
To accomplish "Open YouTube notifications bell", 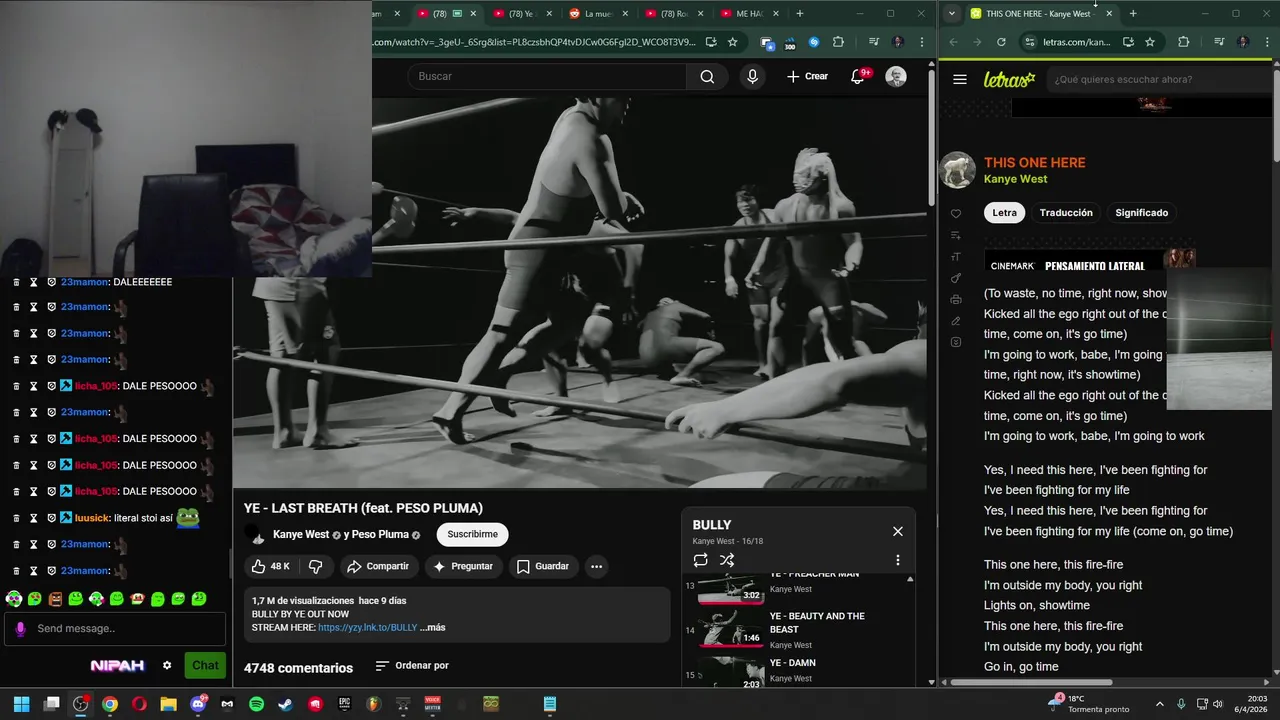I will 858,76.
